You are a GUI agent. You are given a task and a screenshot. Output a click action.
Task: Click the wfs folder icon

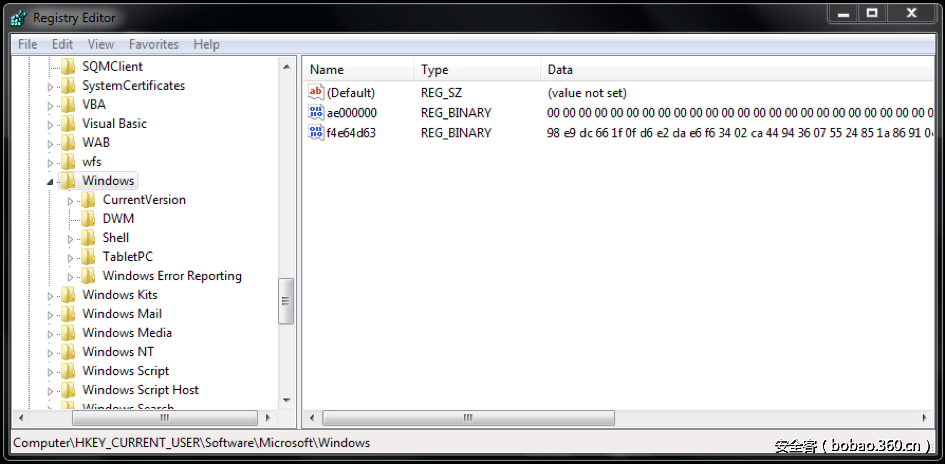[68, 161]
